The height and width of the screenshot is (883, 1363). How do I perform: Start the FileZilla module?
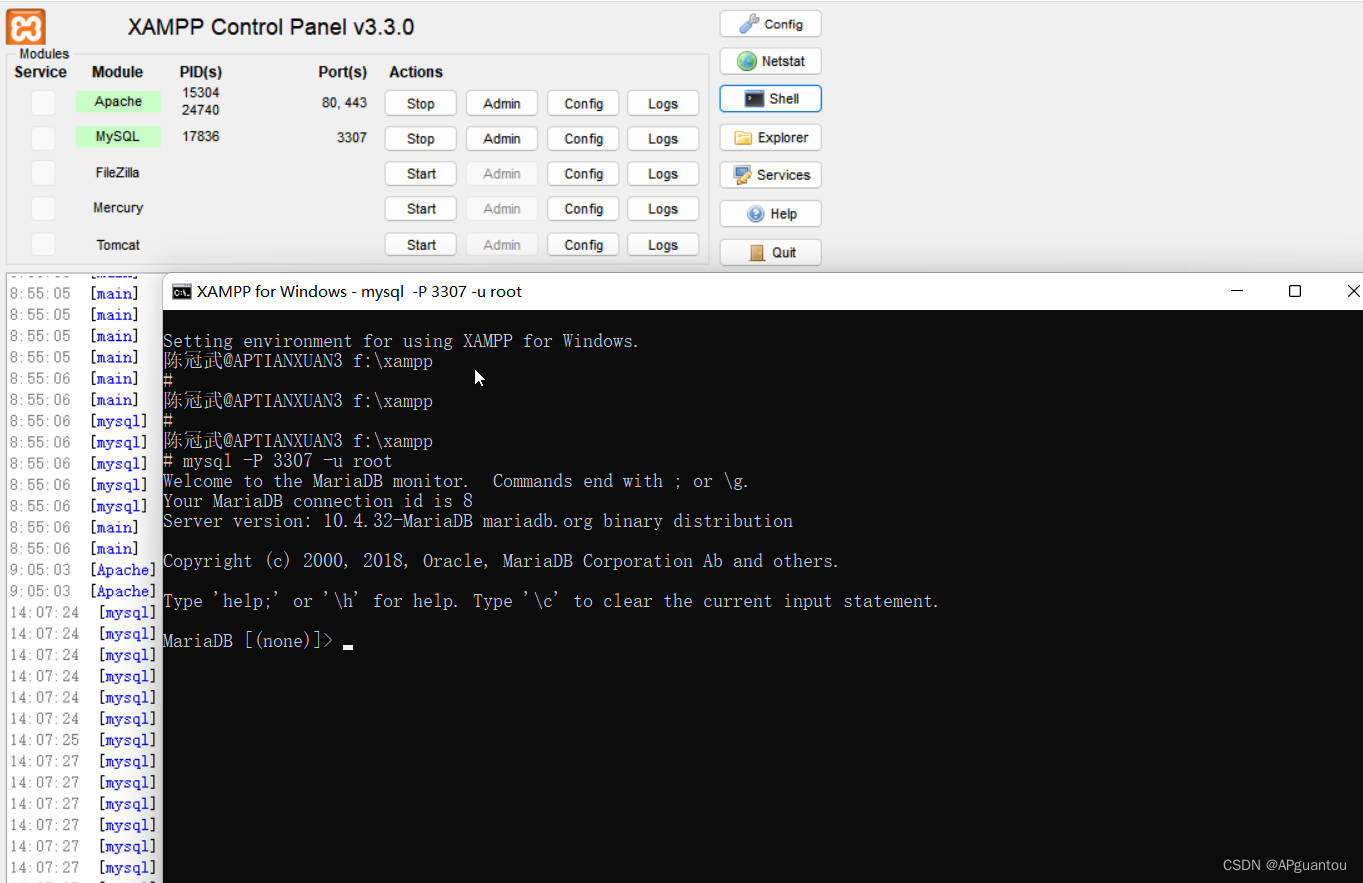point(420,173)
